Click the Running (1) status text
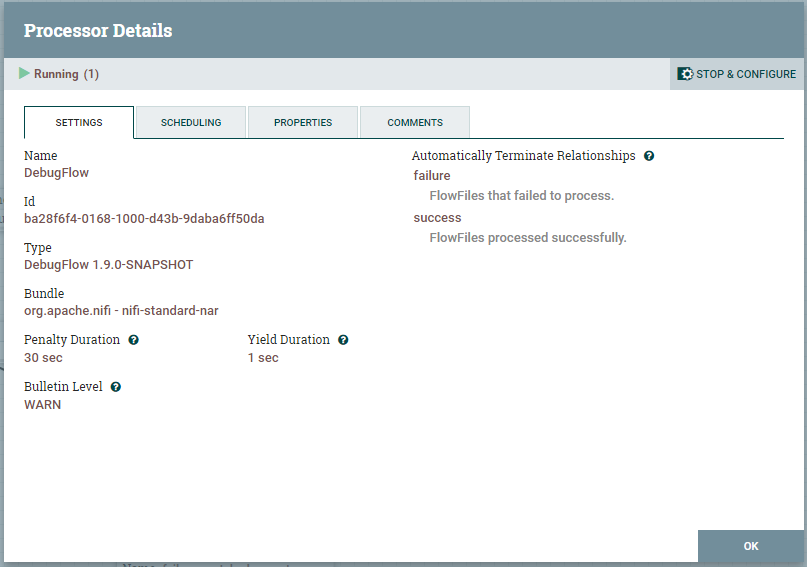 66,74
